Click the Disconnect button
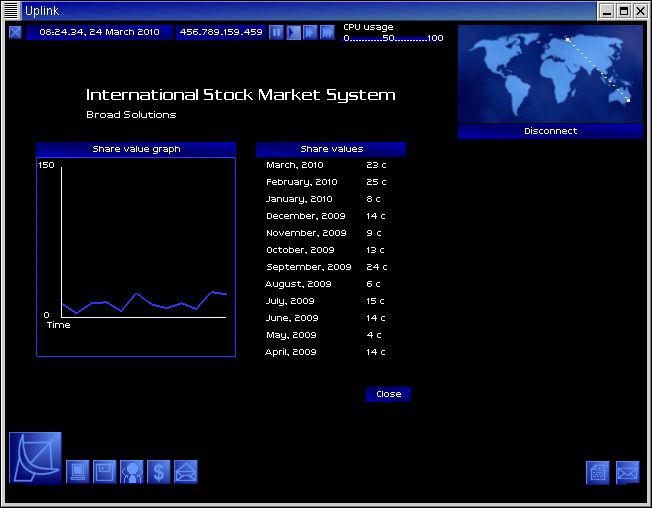Image resolution: width=652 pixels, height=508 pixels. tap(550, 131)
